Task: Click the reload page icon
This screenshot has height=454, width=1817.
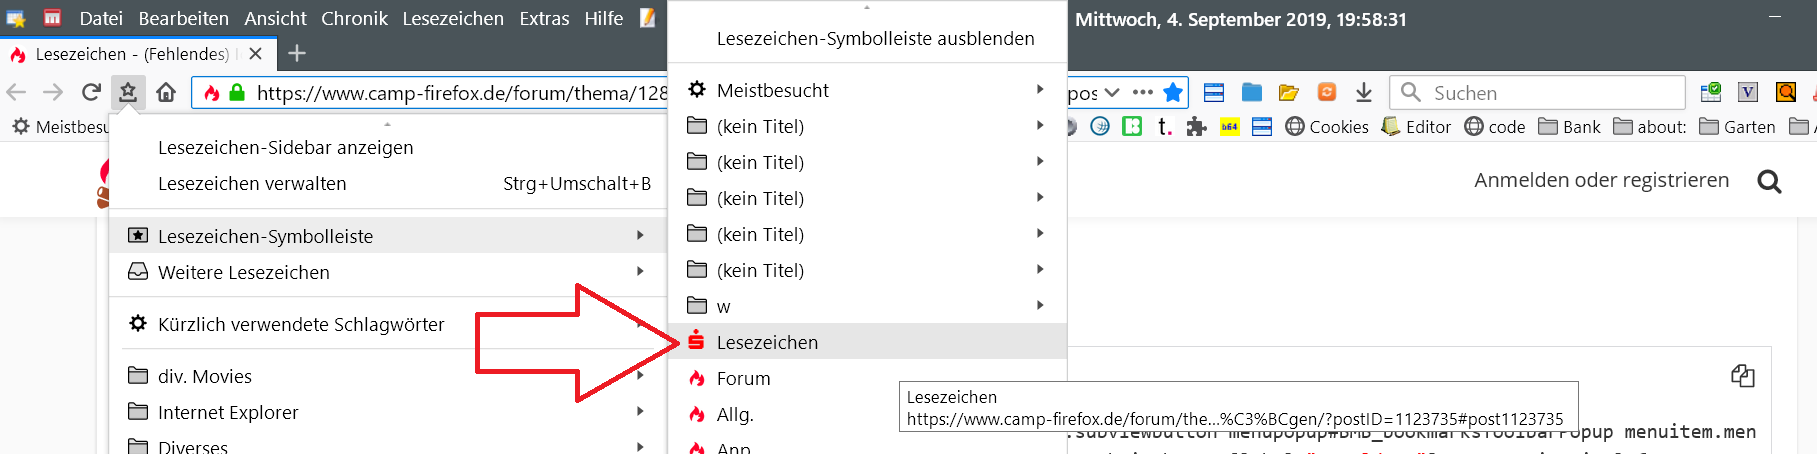Action: pyautogui.click(x=91, y=93)
